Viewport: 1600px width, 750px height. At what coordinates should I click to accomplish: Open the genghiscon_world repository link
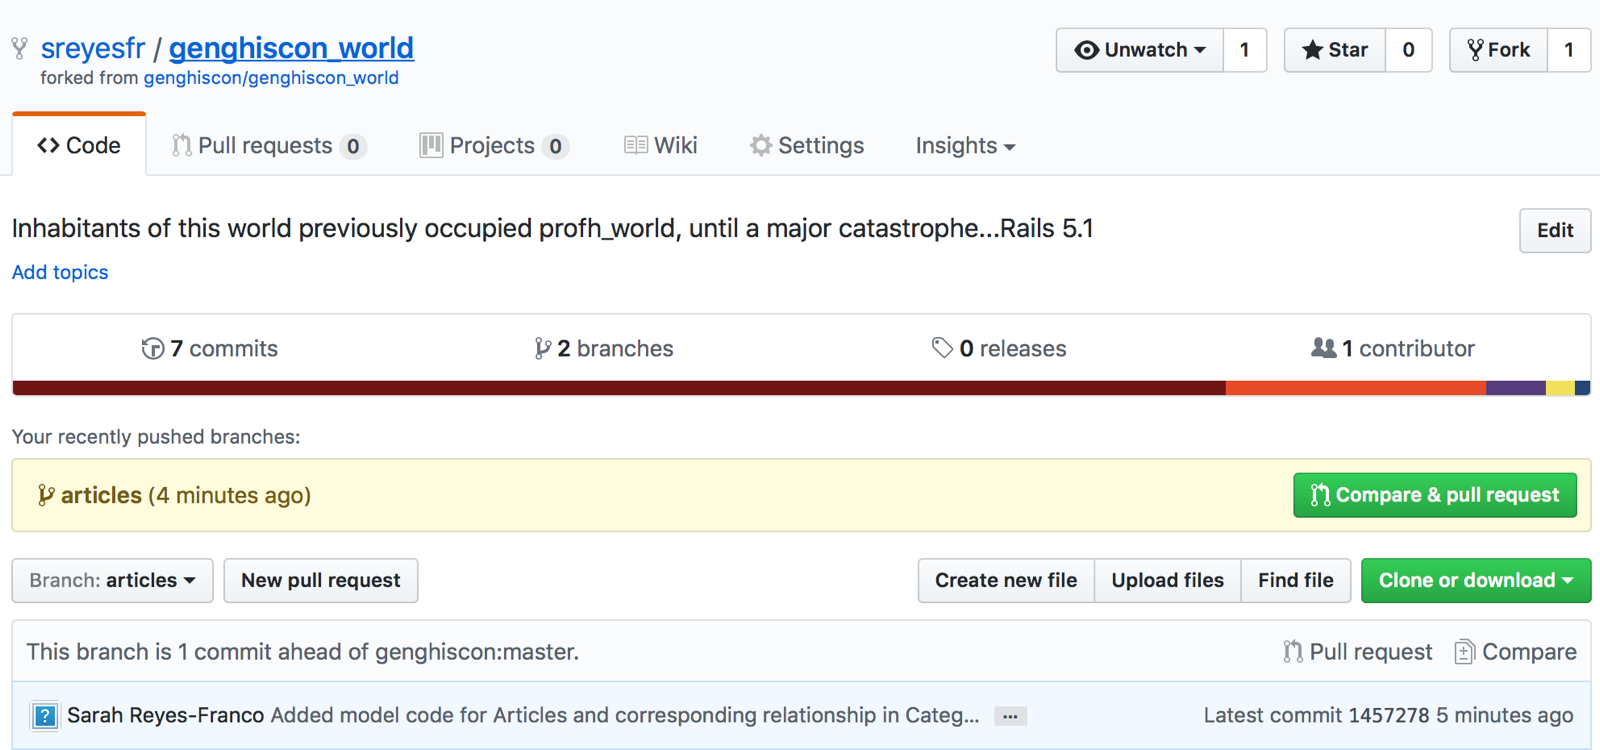[291, 48]
